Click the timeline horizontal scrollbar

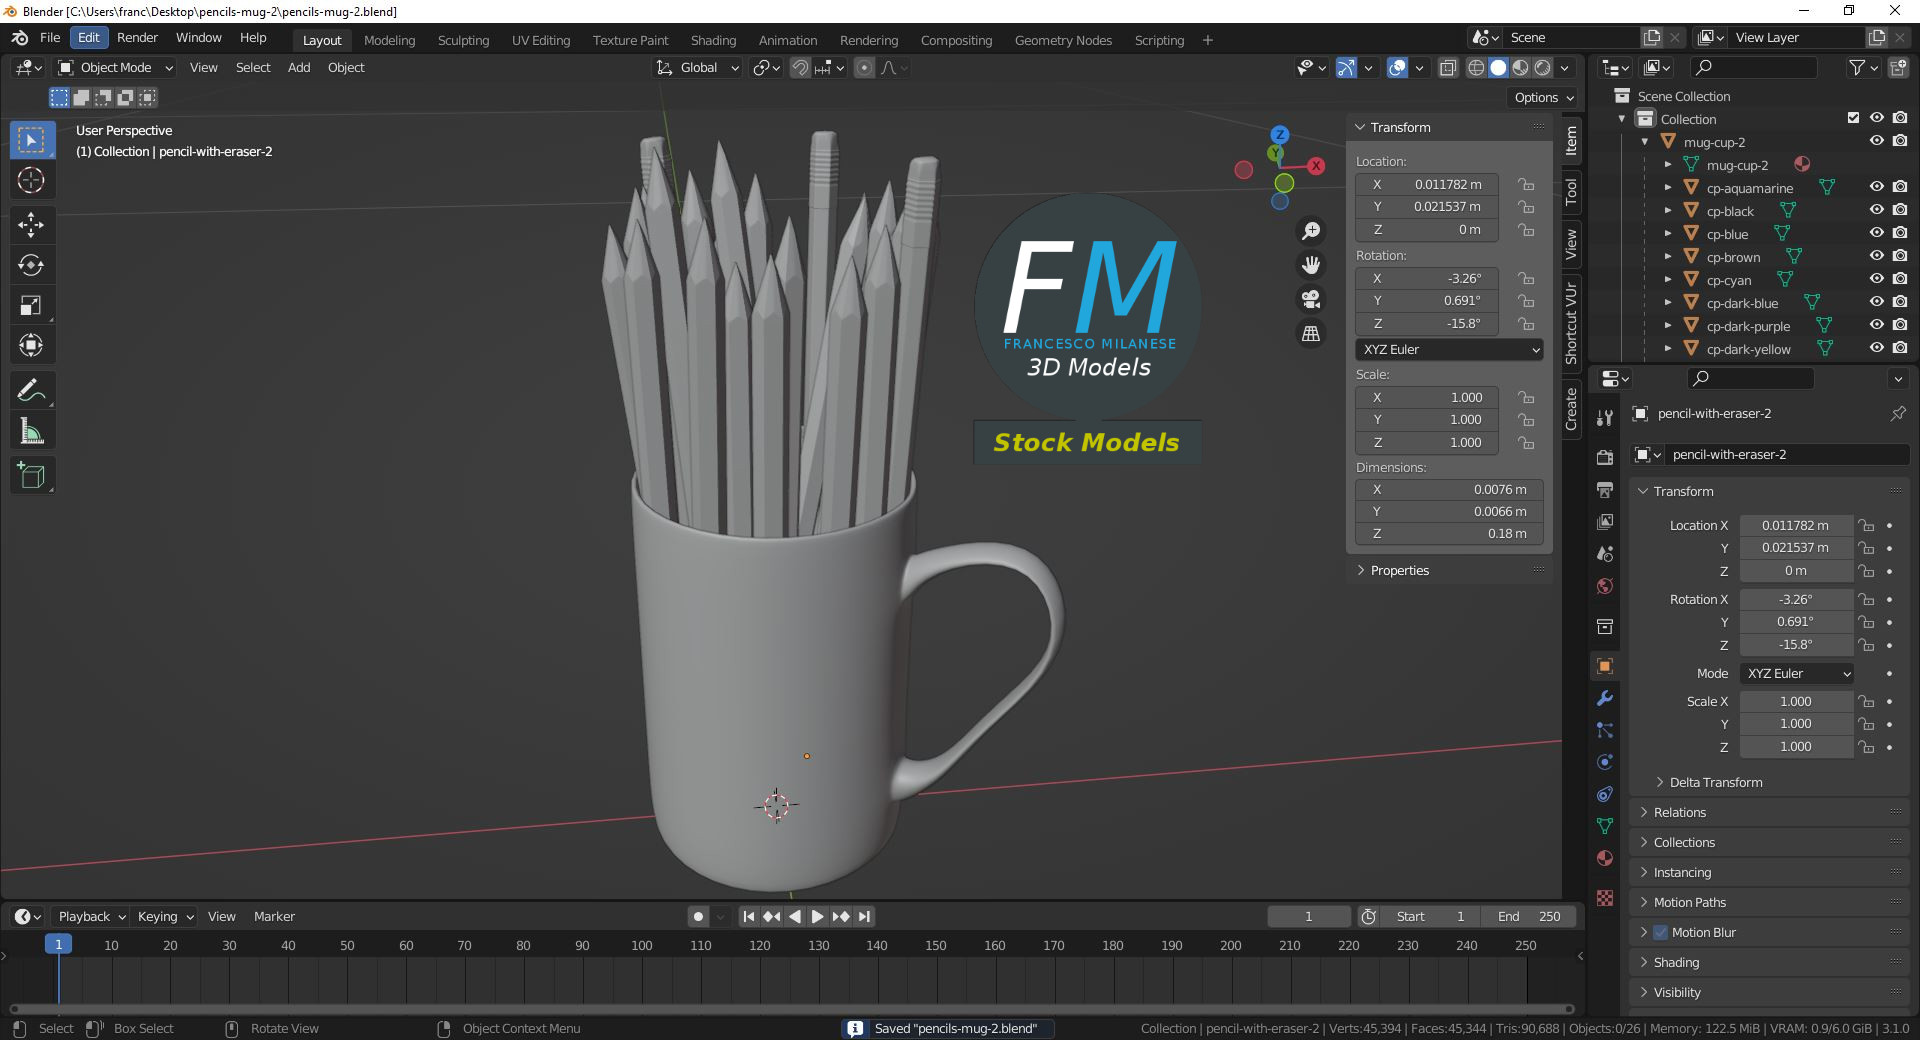(x=790, y=1008)
